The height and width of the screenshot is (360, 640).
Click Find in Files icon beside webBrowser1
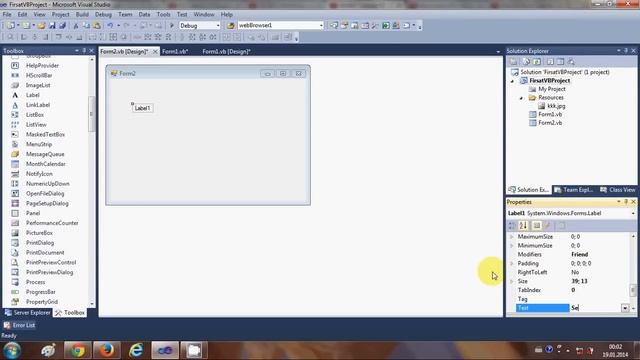[231, 25]
